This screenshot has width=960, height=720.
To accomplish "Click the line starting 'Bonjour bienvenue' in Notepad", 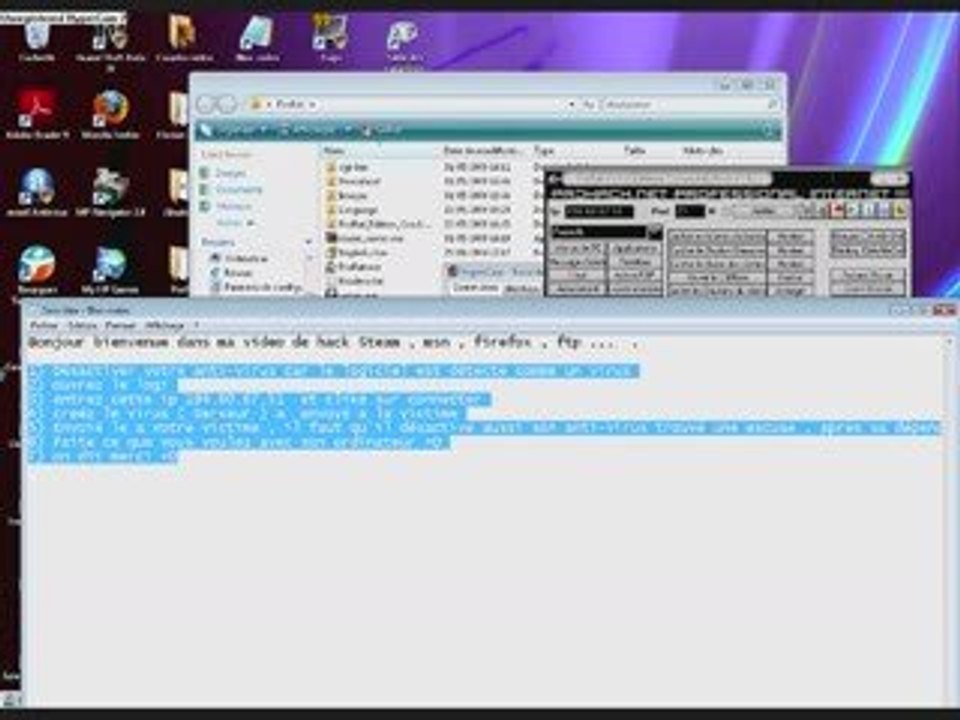I will 333,342.
